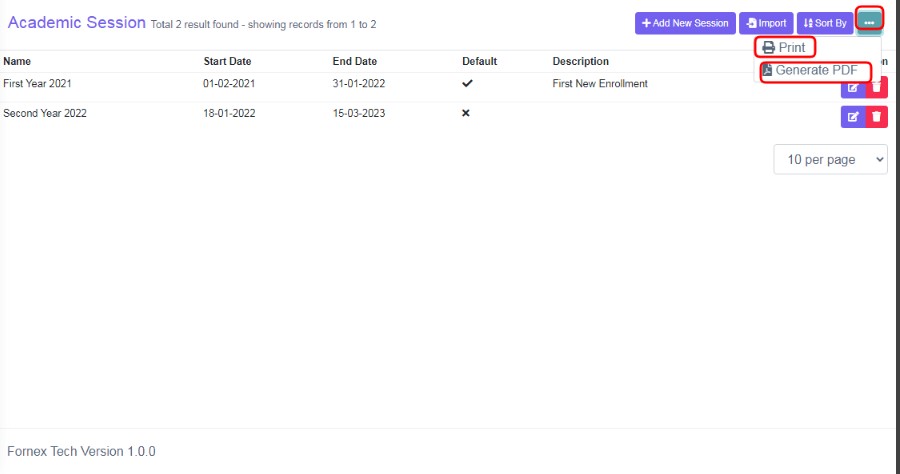The height and width of the screenshot is (474, 900).
Task: Delete the First Year 2021 session
Action: [x=877, y=88]
